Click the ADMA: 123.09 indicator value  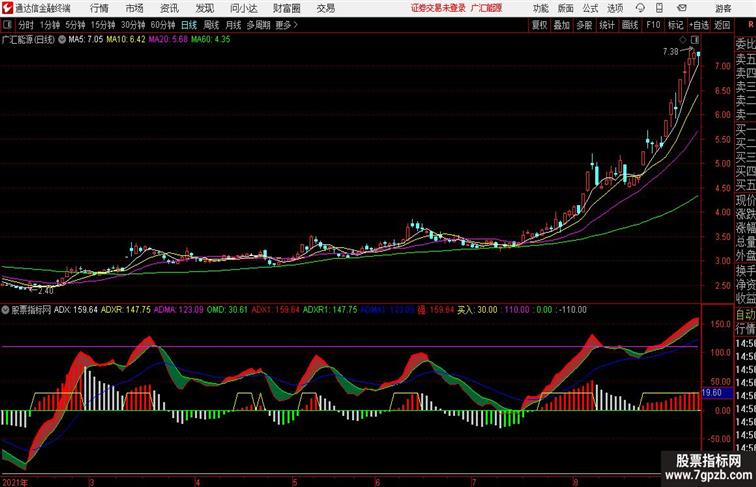(x=178, y=310)
